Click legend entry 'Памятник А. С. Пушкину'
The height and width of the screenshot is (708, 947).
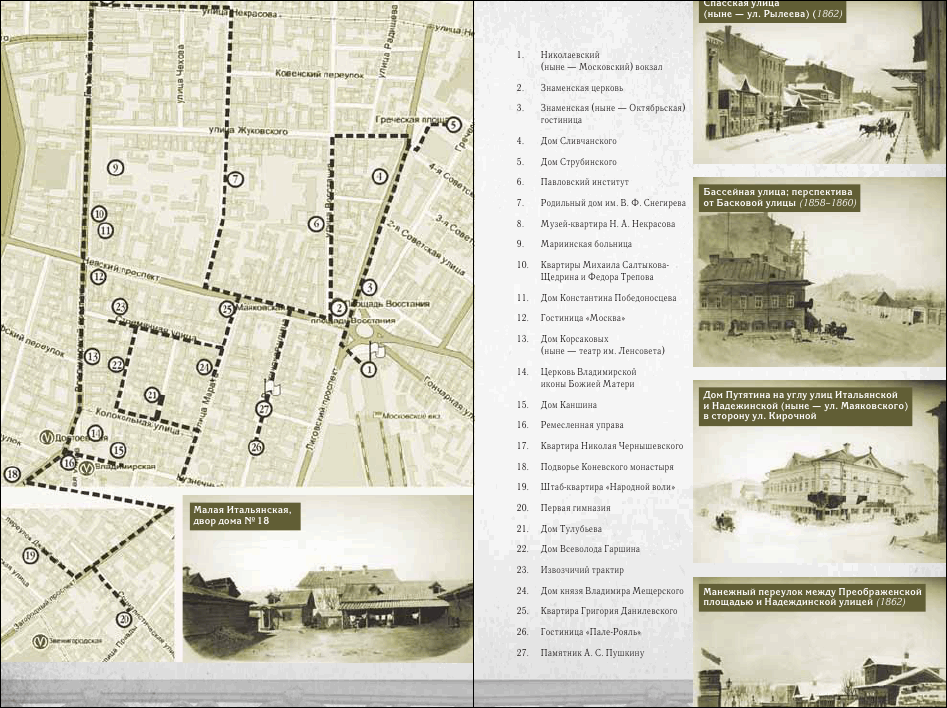592,653
